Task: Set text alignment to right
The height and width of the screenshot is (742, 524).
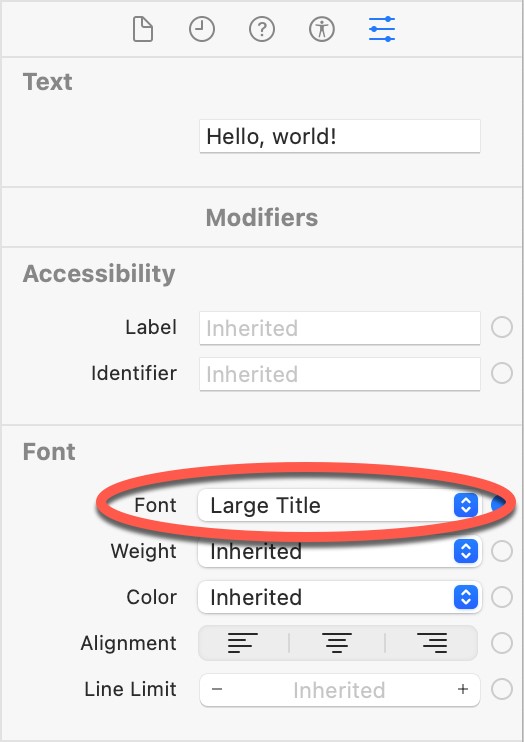Action: point(432,643)
